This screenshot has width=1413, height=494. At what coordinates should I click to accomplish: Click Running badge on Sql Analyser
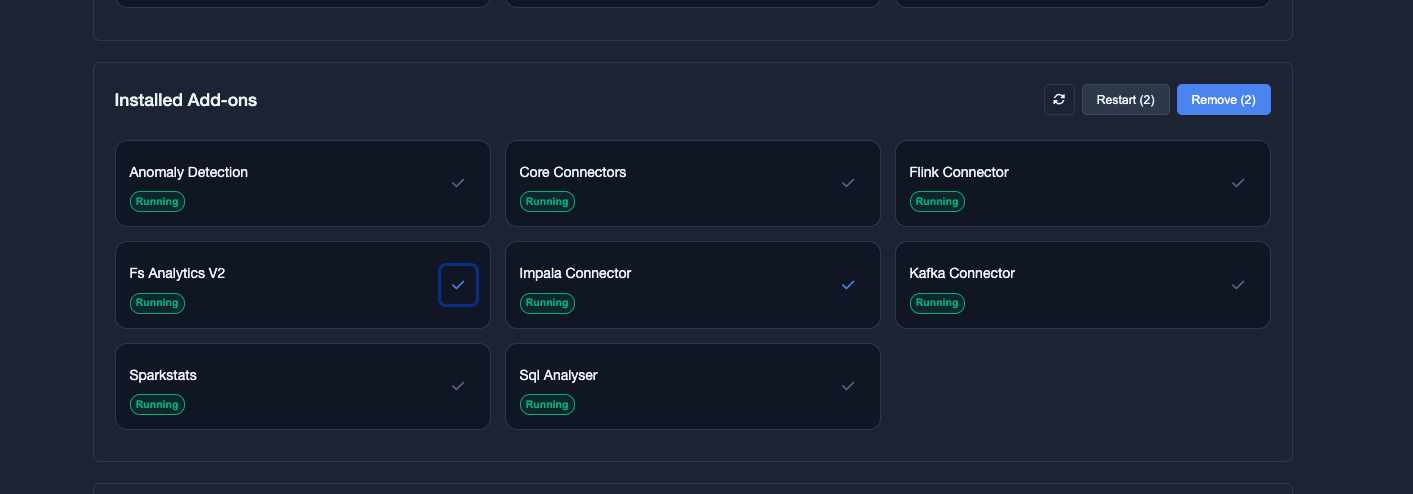point(547,404)
